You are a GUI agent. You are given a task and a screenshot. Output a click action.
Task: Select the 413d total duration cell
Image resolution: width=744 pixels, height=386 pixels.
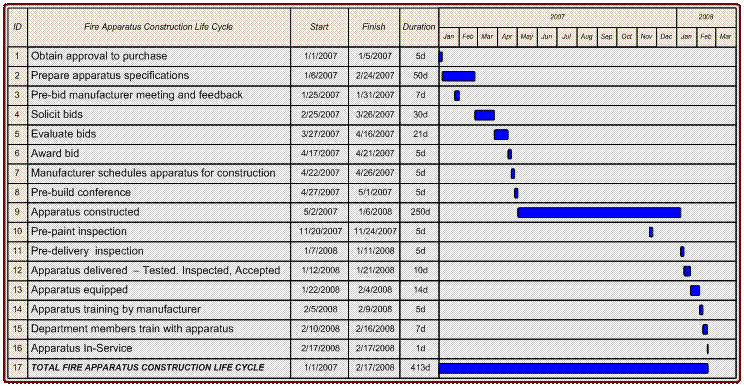(x=419, y=368)
